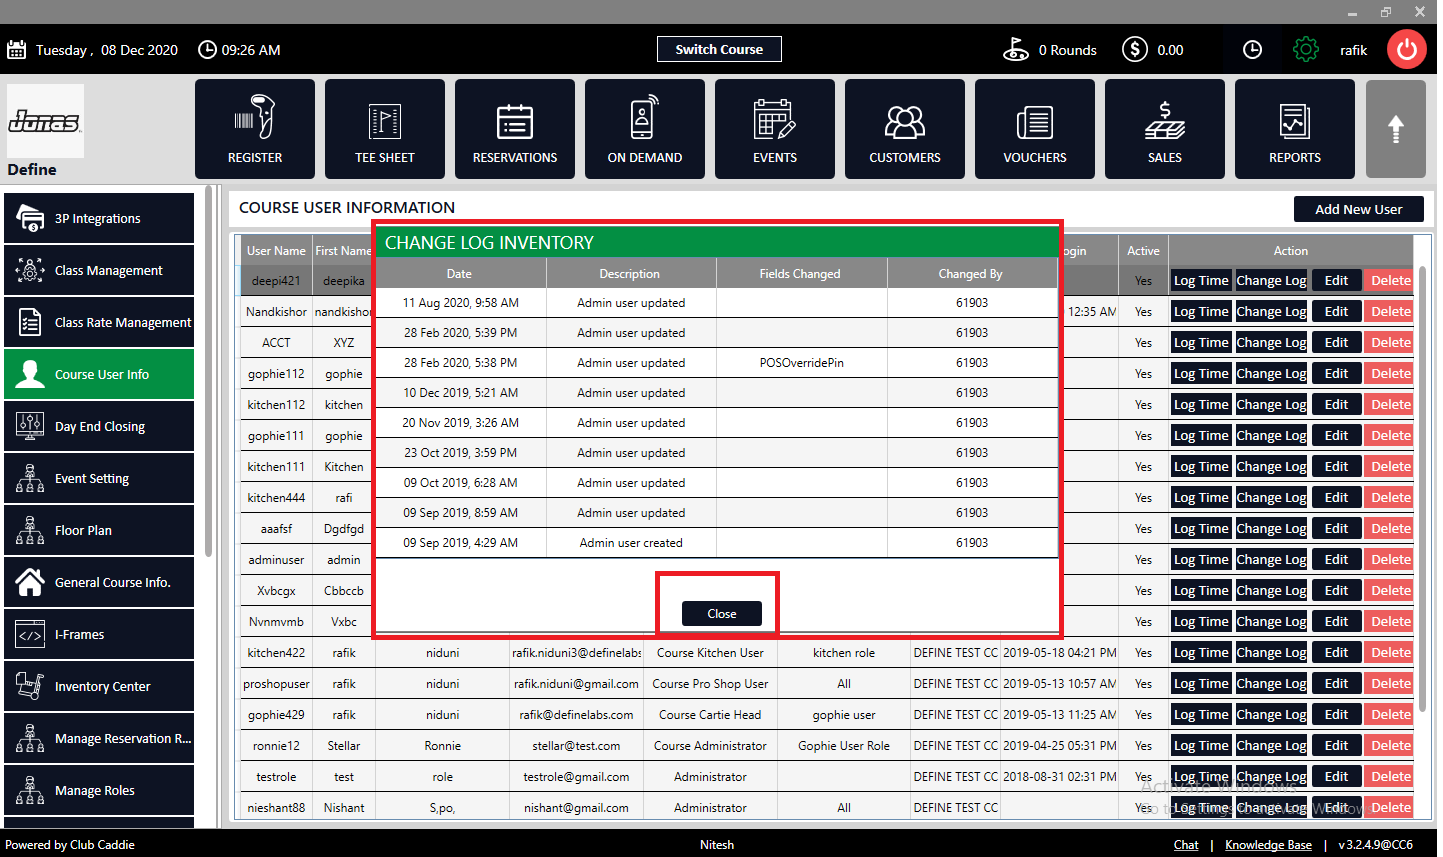This screenshot has width=1443, height=857.
Task: Open the Sales module
Action: [x=1165, y=129]
